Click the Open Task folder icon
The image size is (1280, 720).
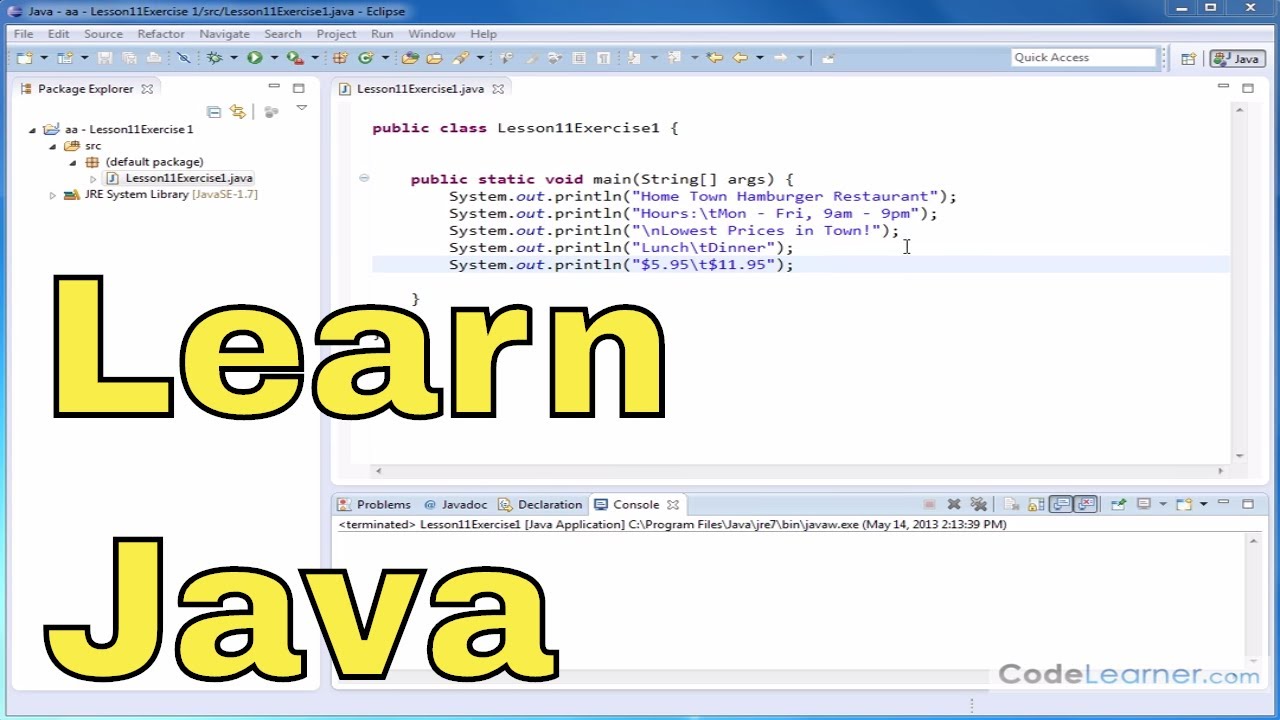click(x=435, y=58)
